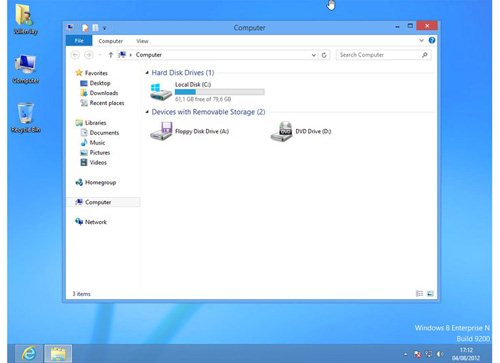
Task: Click the Up arrow navigation button
Action: click(111, 55)
